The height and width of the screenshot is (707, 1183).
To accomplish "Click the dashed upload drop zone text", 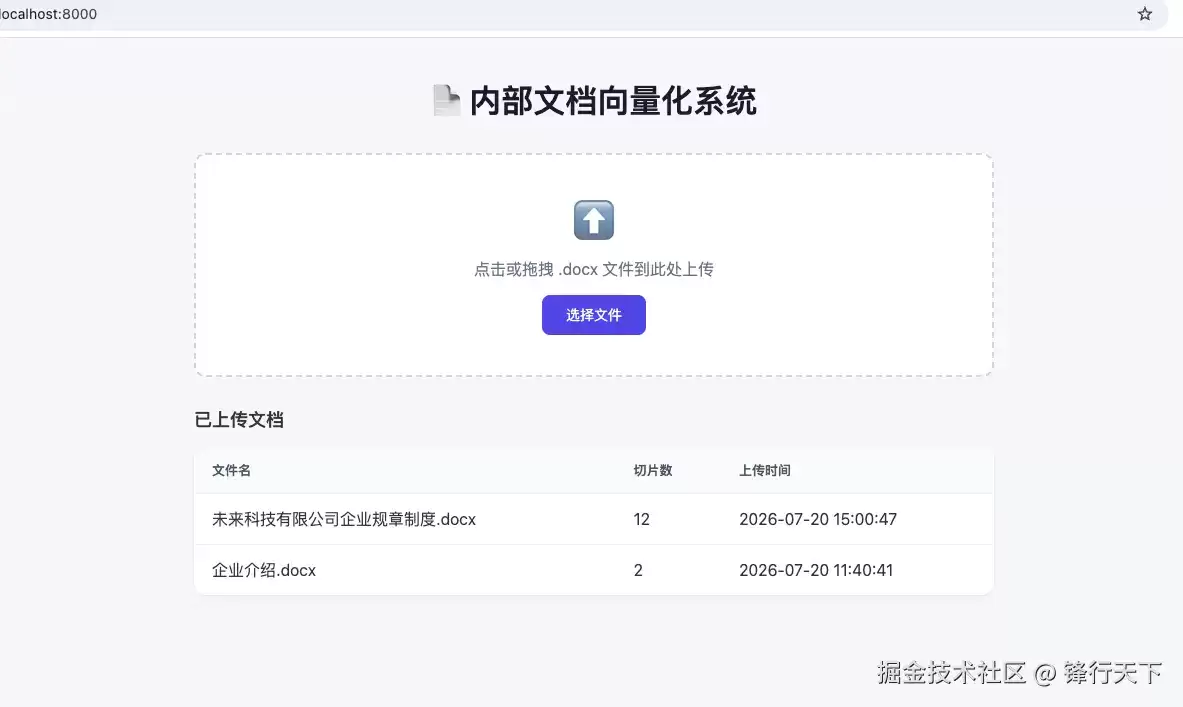I will point(594,269).
